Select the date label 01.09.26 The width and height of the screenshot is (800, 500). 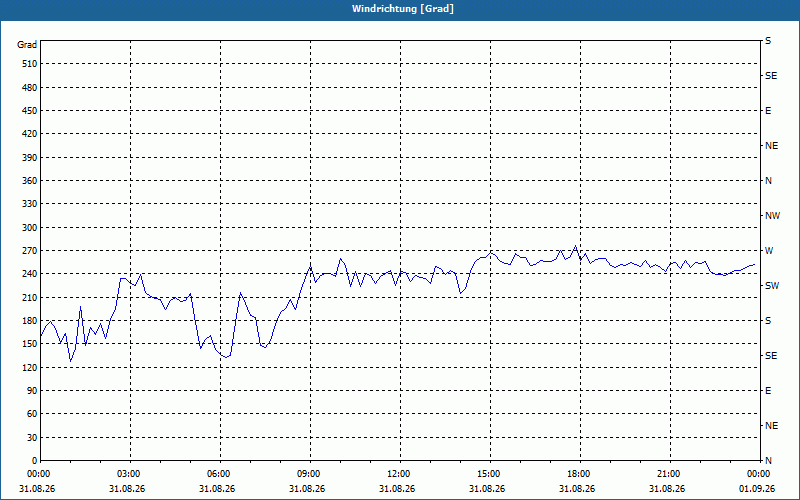[757, 489]
